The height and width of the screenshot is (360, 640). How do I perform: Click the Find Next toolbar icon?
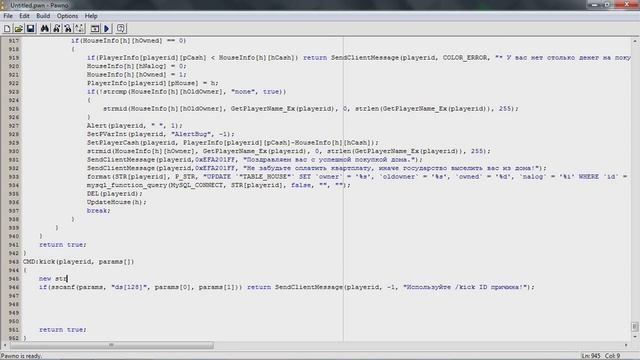click(x=56, y=29)
